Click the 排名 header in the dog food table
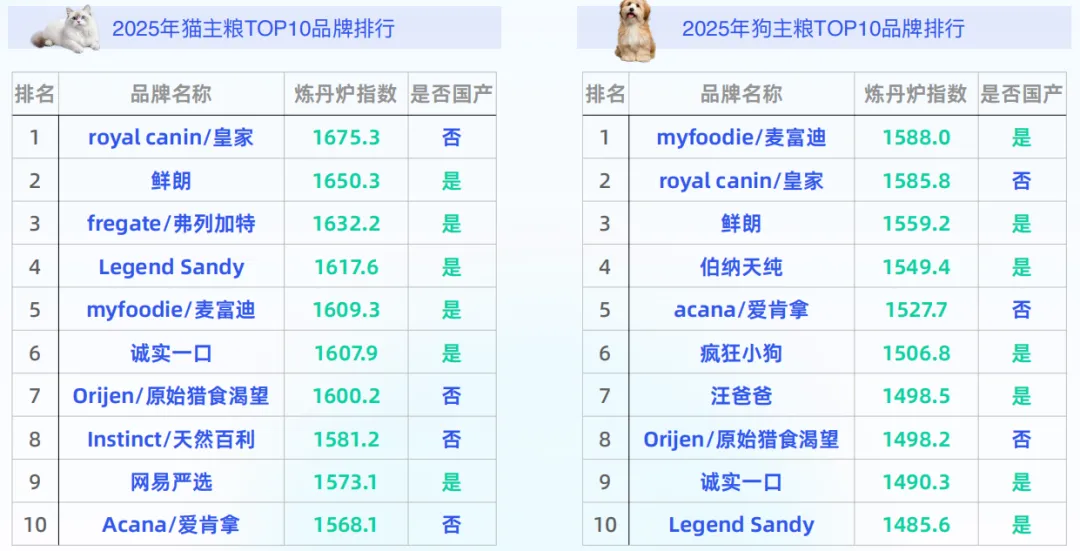Viewport: 1080px width, 551px height. point(605,94)
